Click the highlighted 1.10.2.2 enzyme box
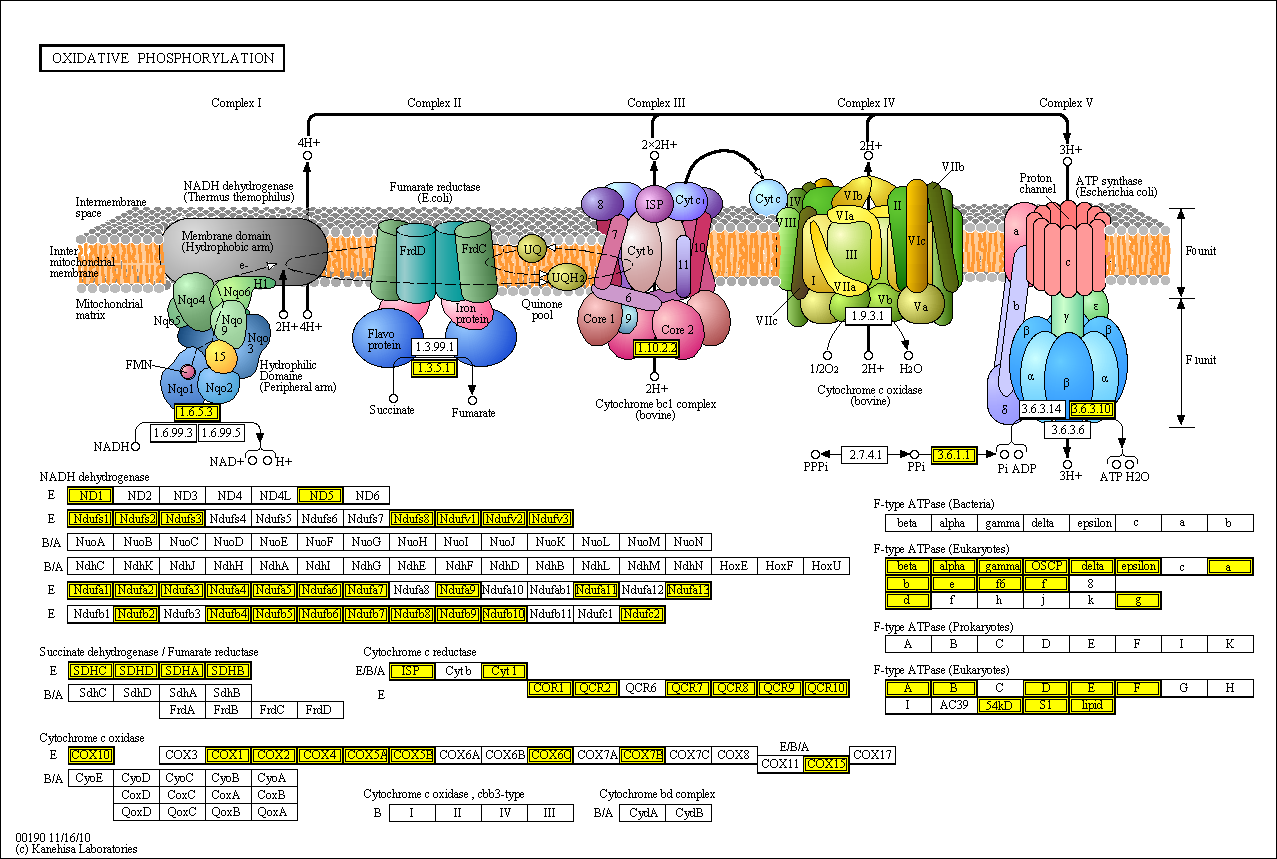Viewport: 1277px width, 859px height. click(x=656, y=348)
